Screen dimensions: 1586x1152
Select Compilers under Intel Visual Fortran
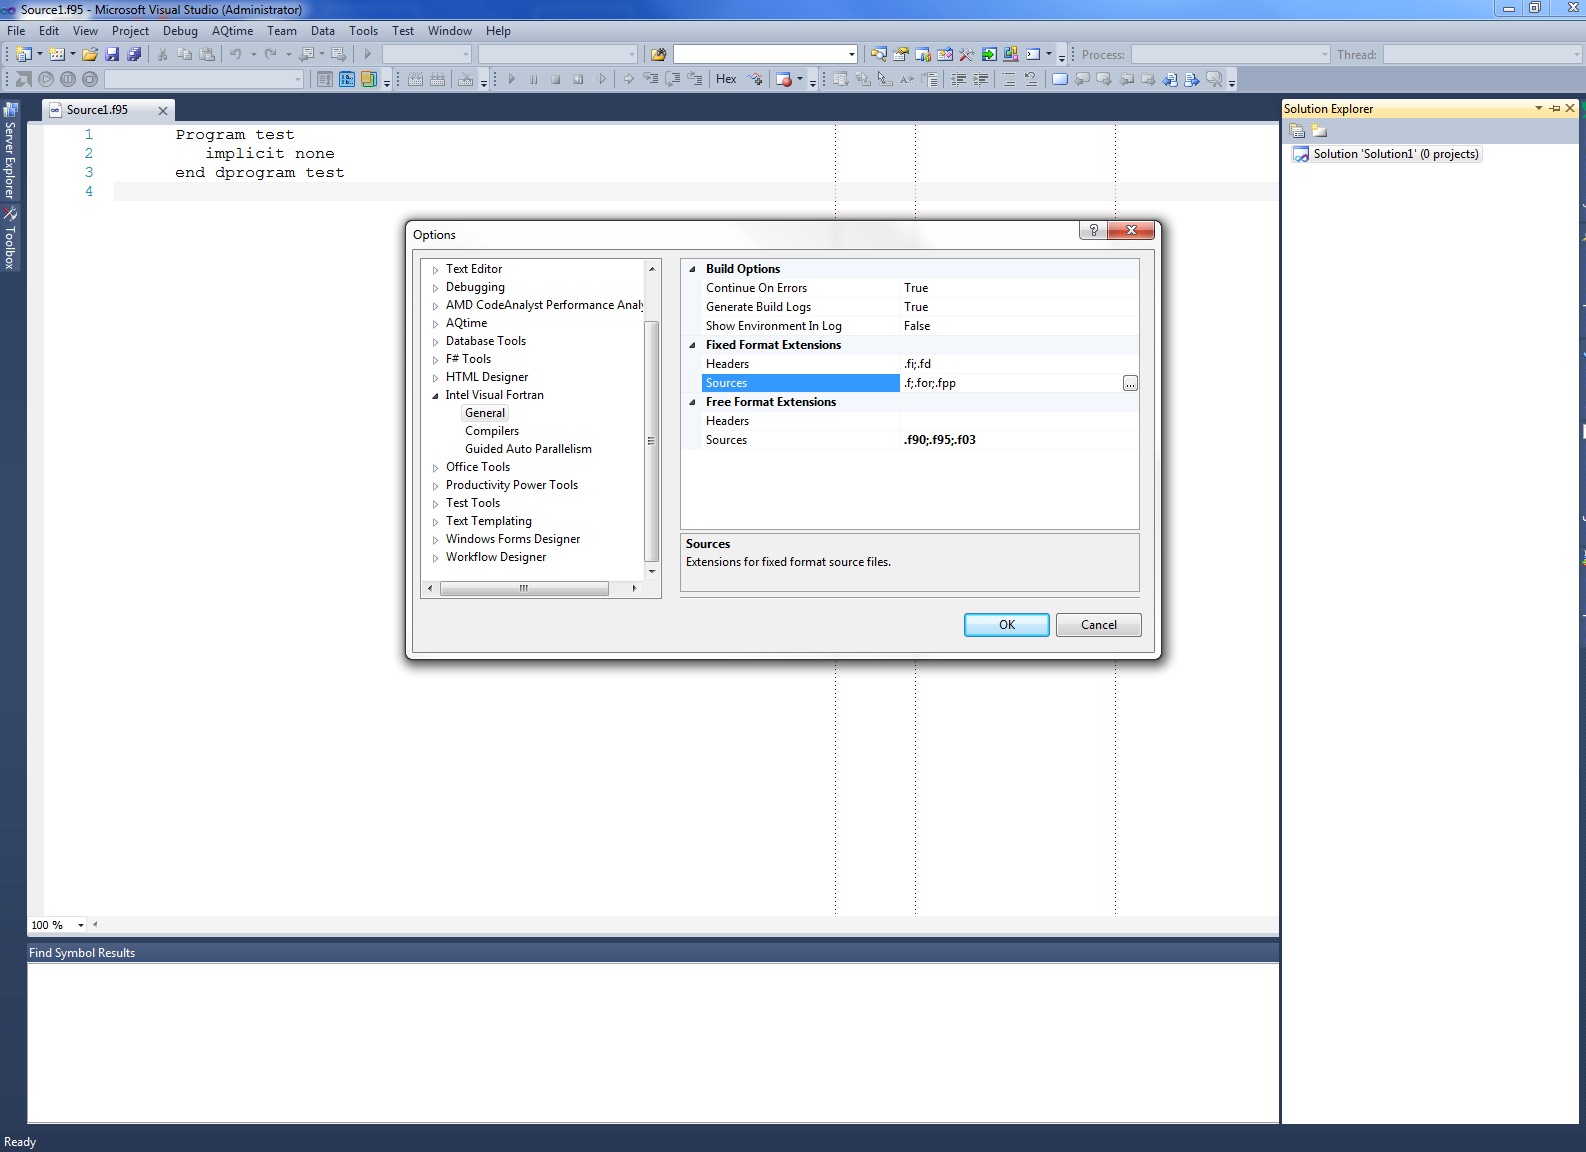492,431
